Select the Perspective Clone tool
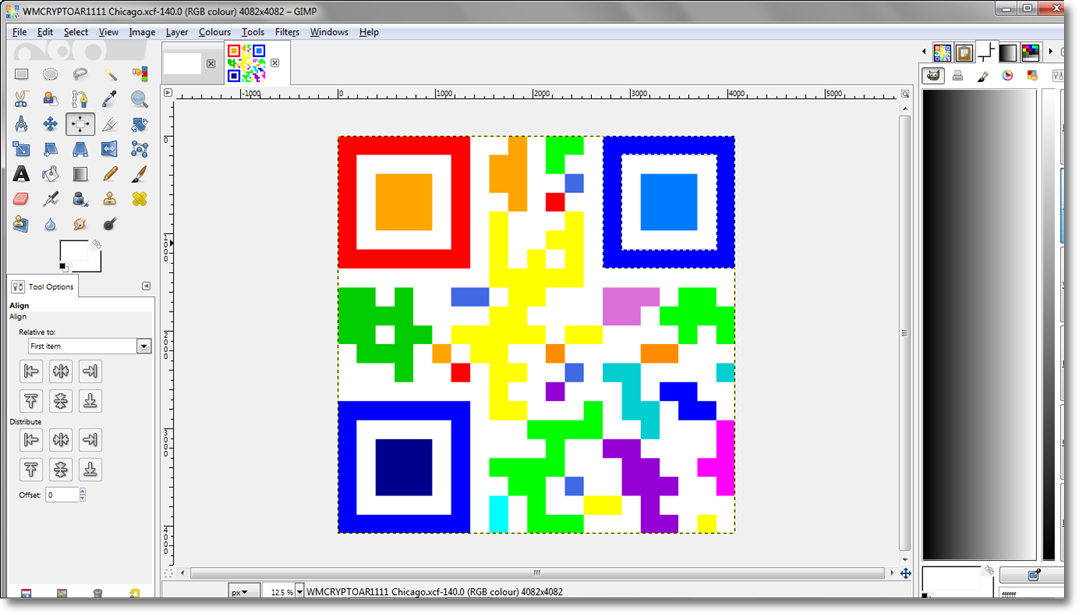The height and width of the screenshot is (615, 1080). pyautogui.click(x=21, y=224)
